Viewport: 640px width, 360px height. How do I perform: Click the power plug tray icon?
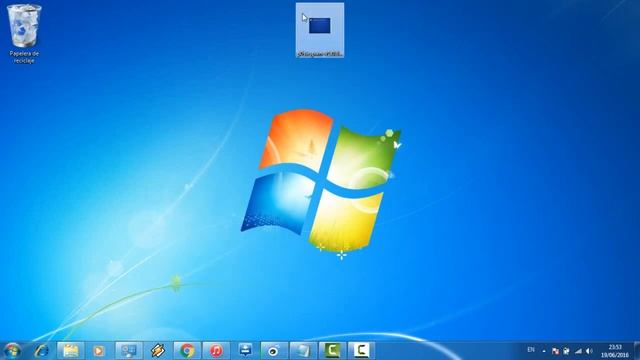point(566,351)
